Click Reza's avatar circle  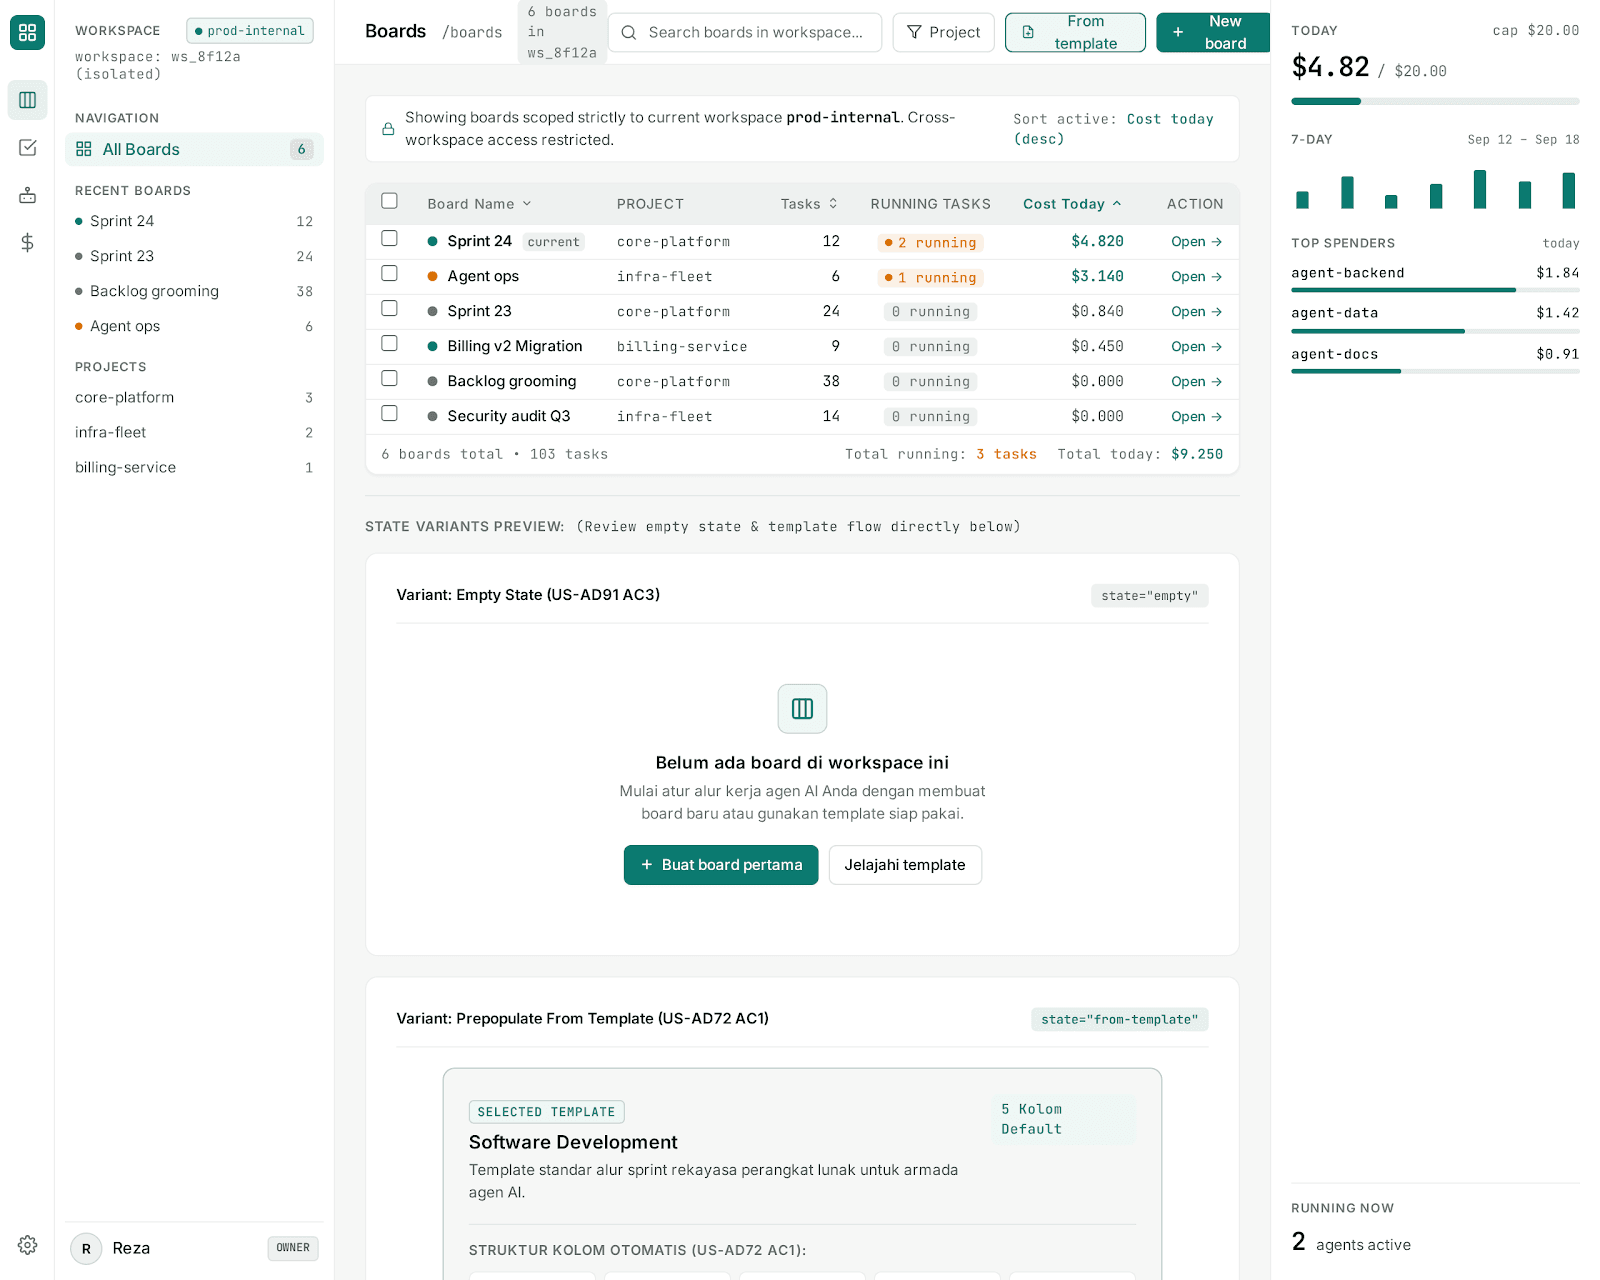coord(86,1248)
